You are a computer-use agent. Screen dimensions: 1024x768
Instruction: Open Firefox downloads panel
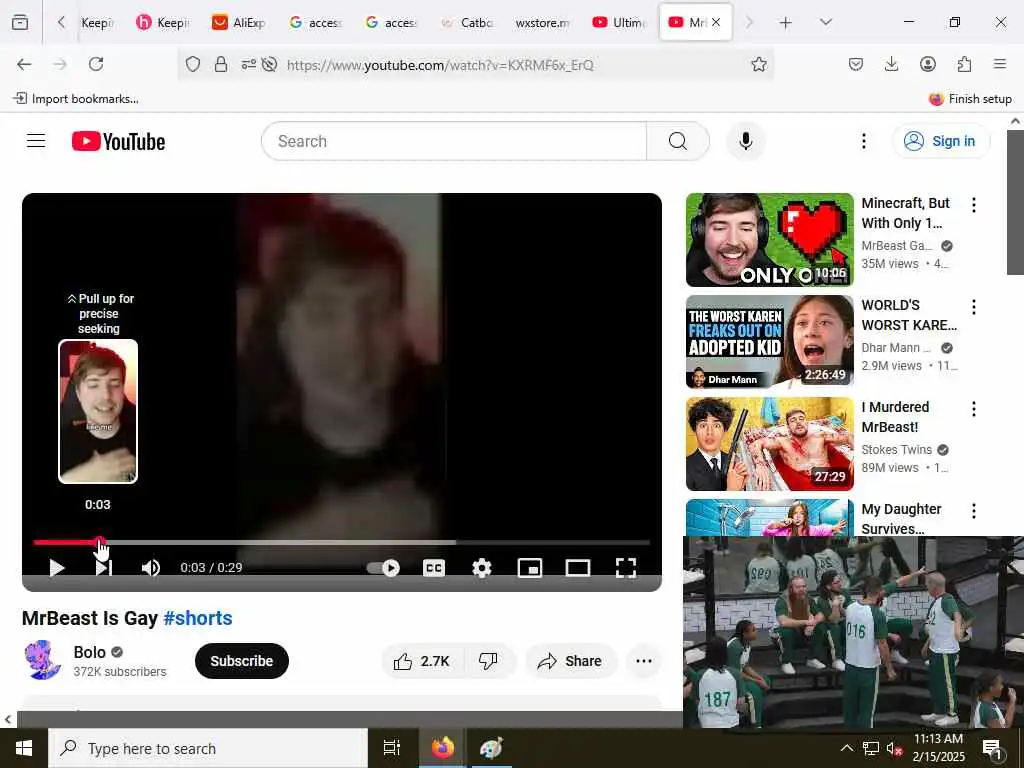pos(891,64)
